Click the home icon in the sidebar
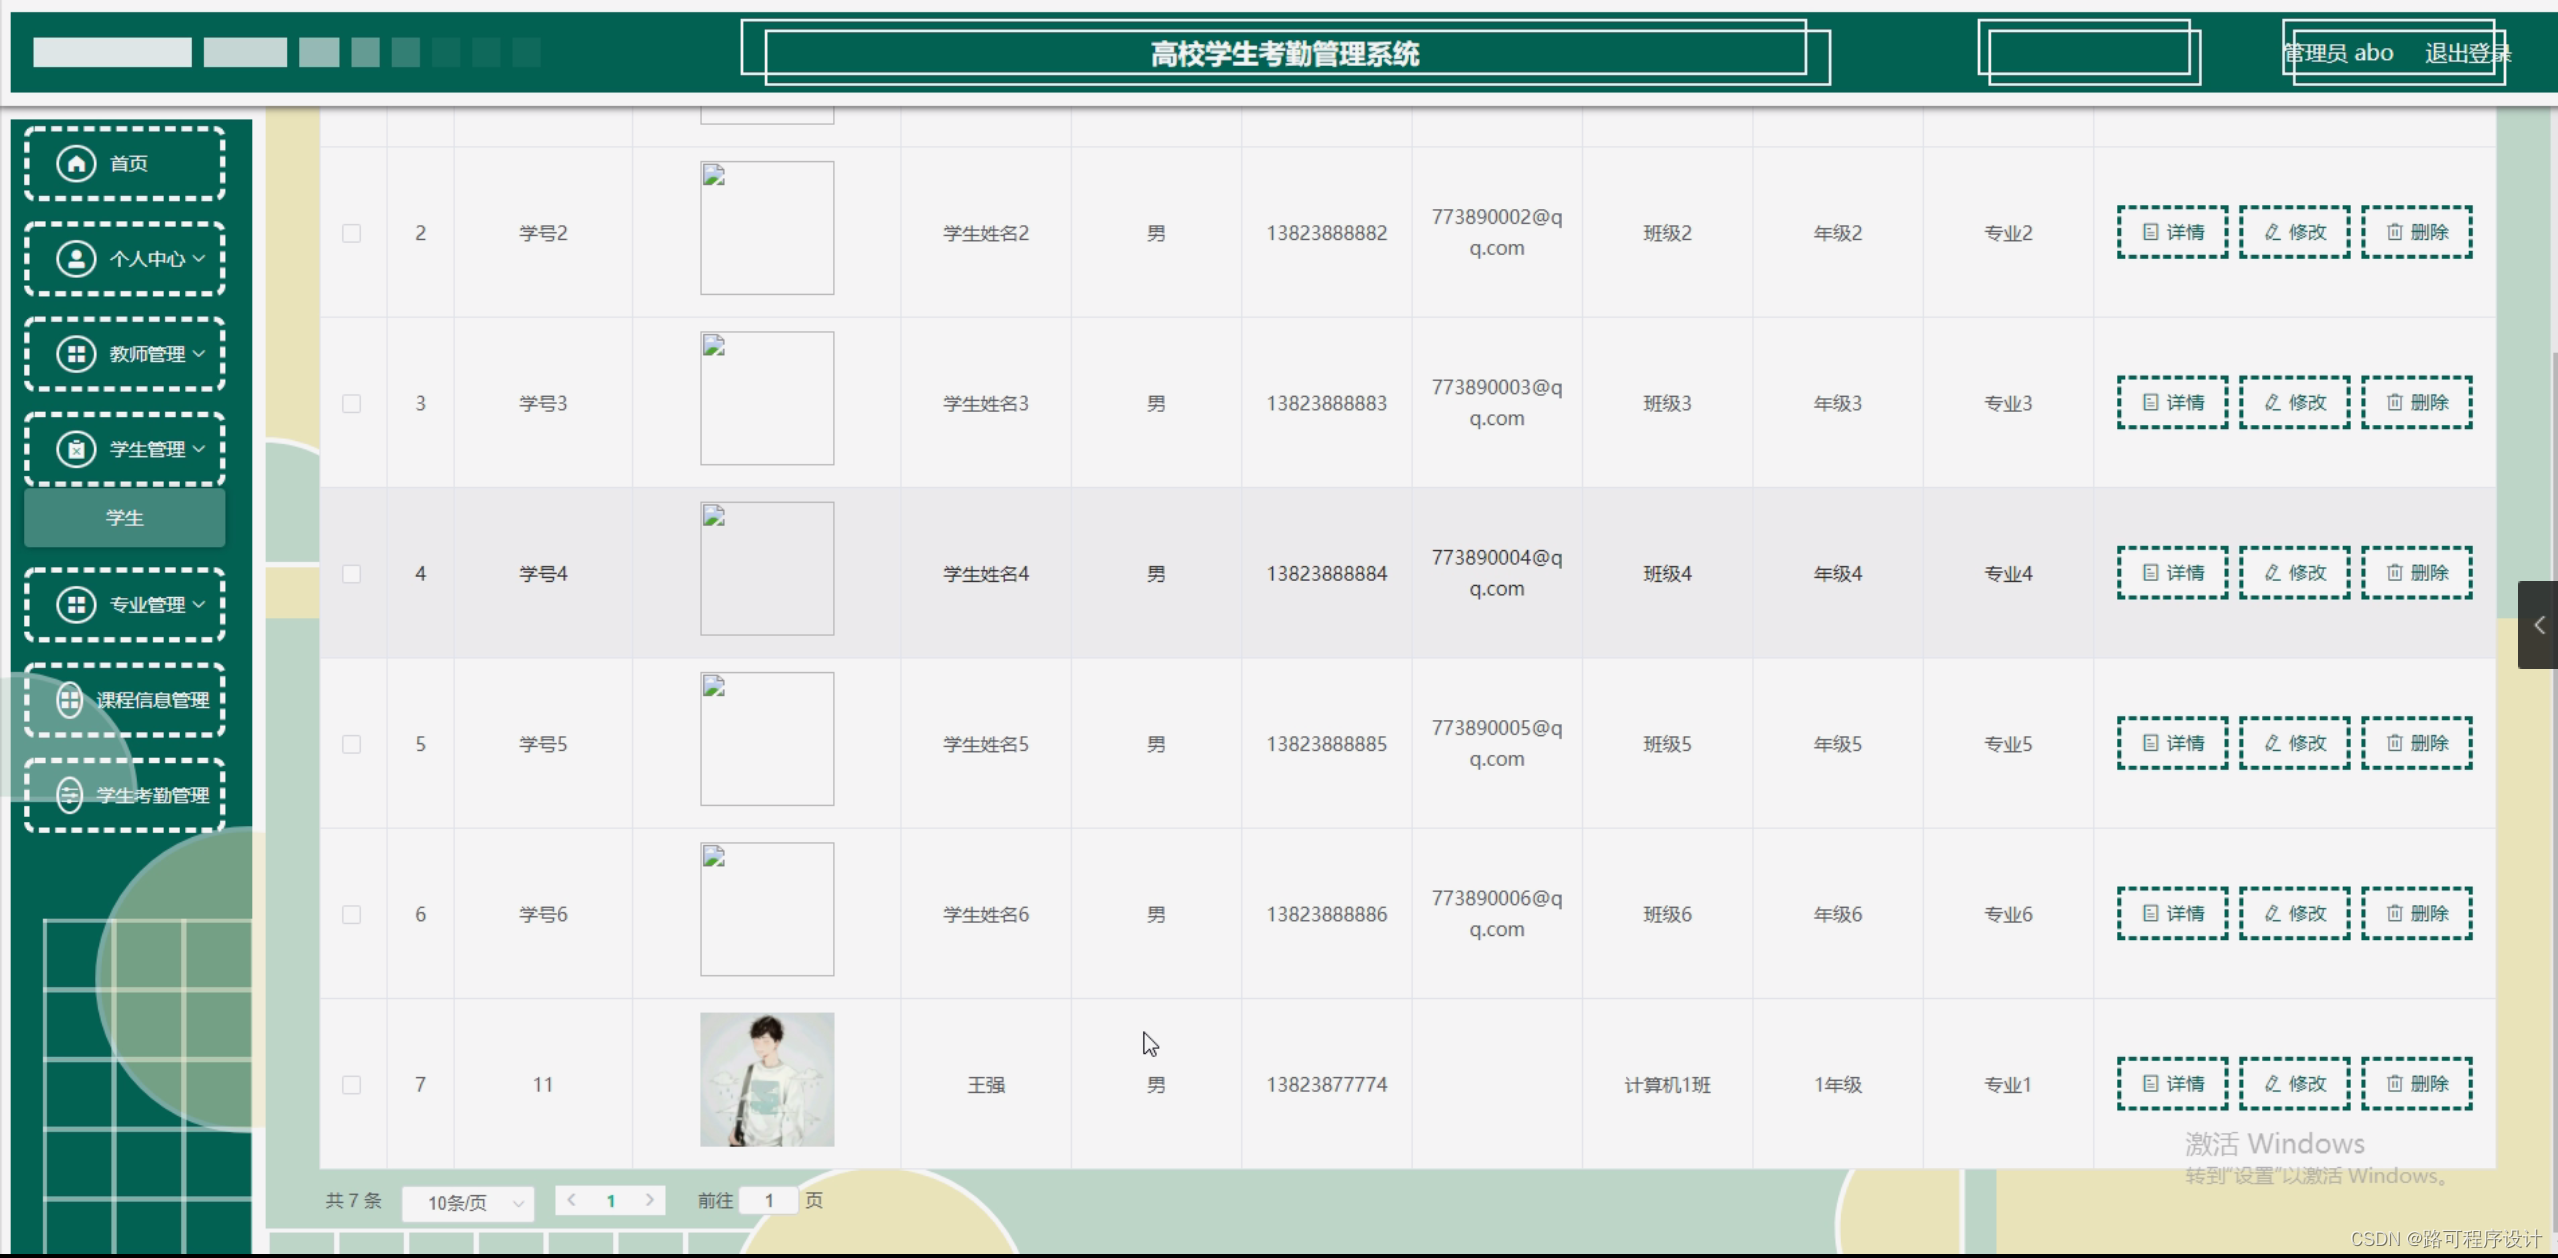Viewport: 2558px width, 1258px height. click(76, 163)
